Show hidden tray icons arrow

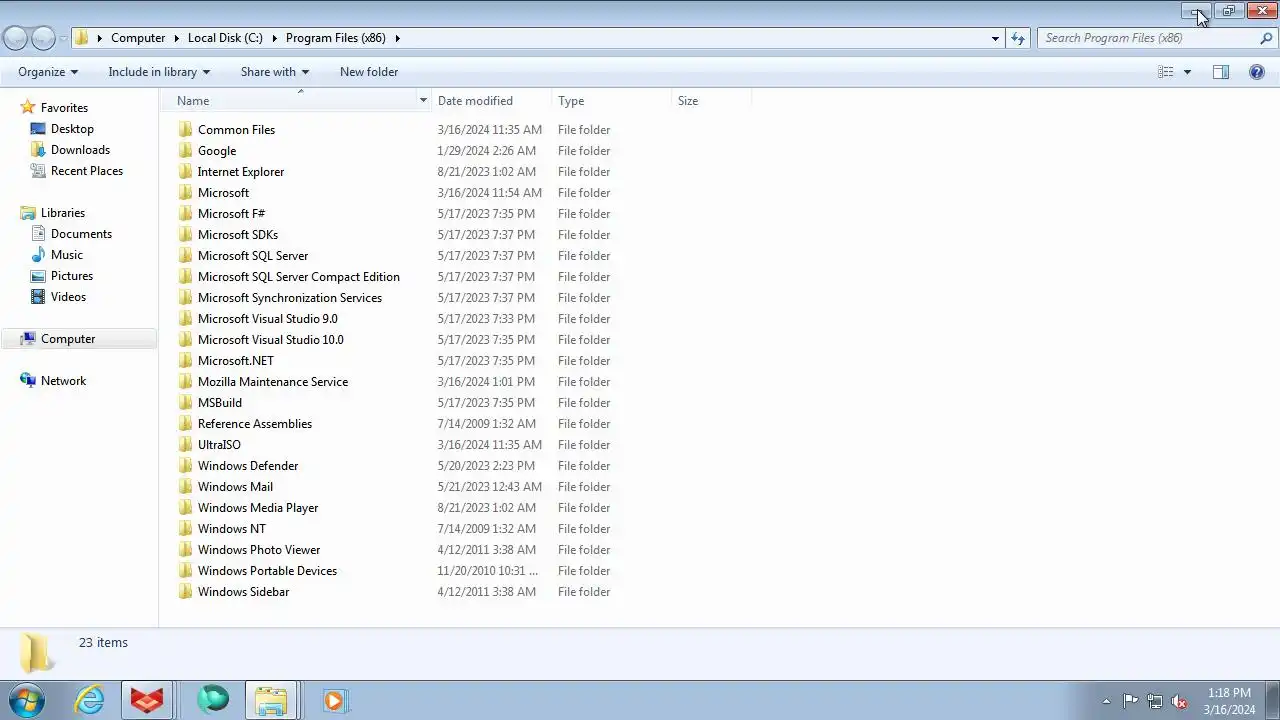(1106, 701)
